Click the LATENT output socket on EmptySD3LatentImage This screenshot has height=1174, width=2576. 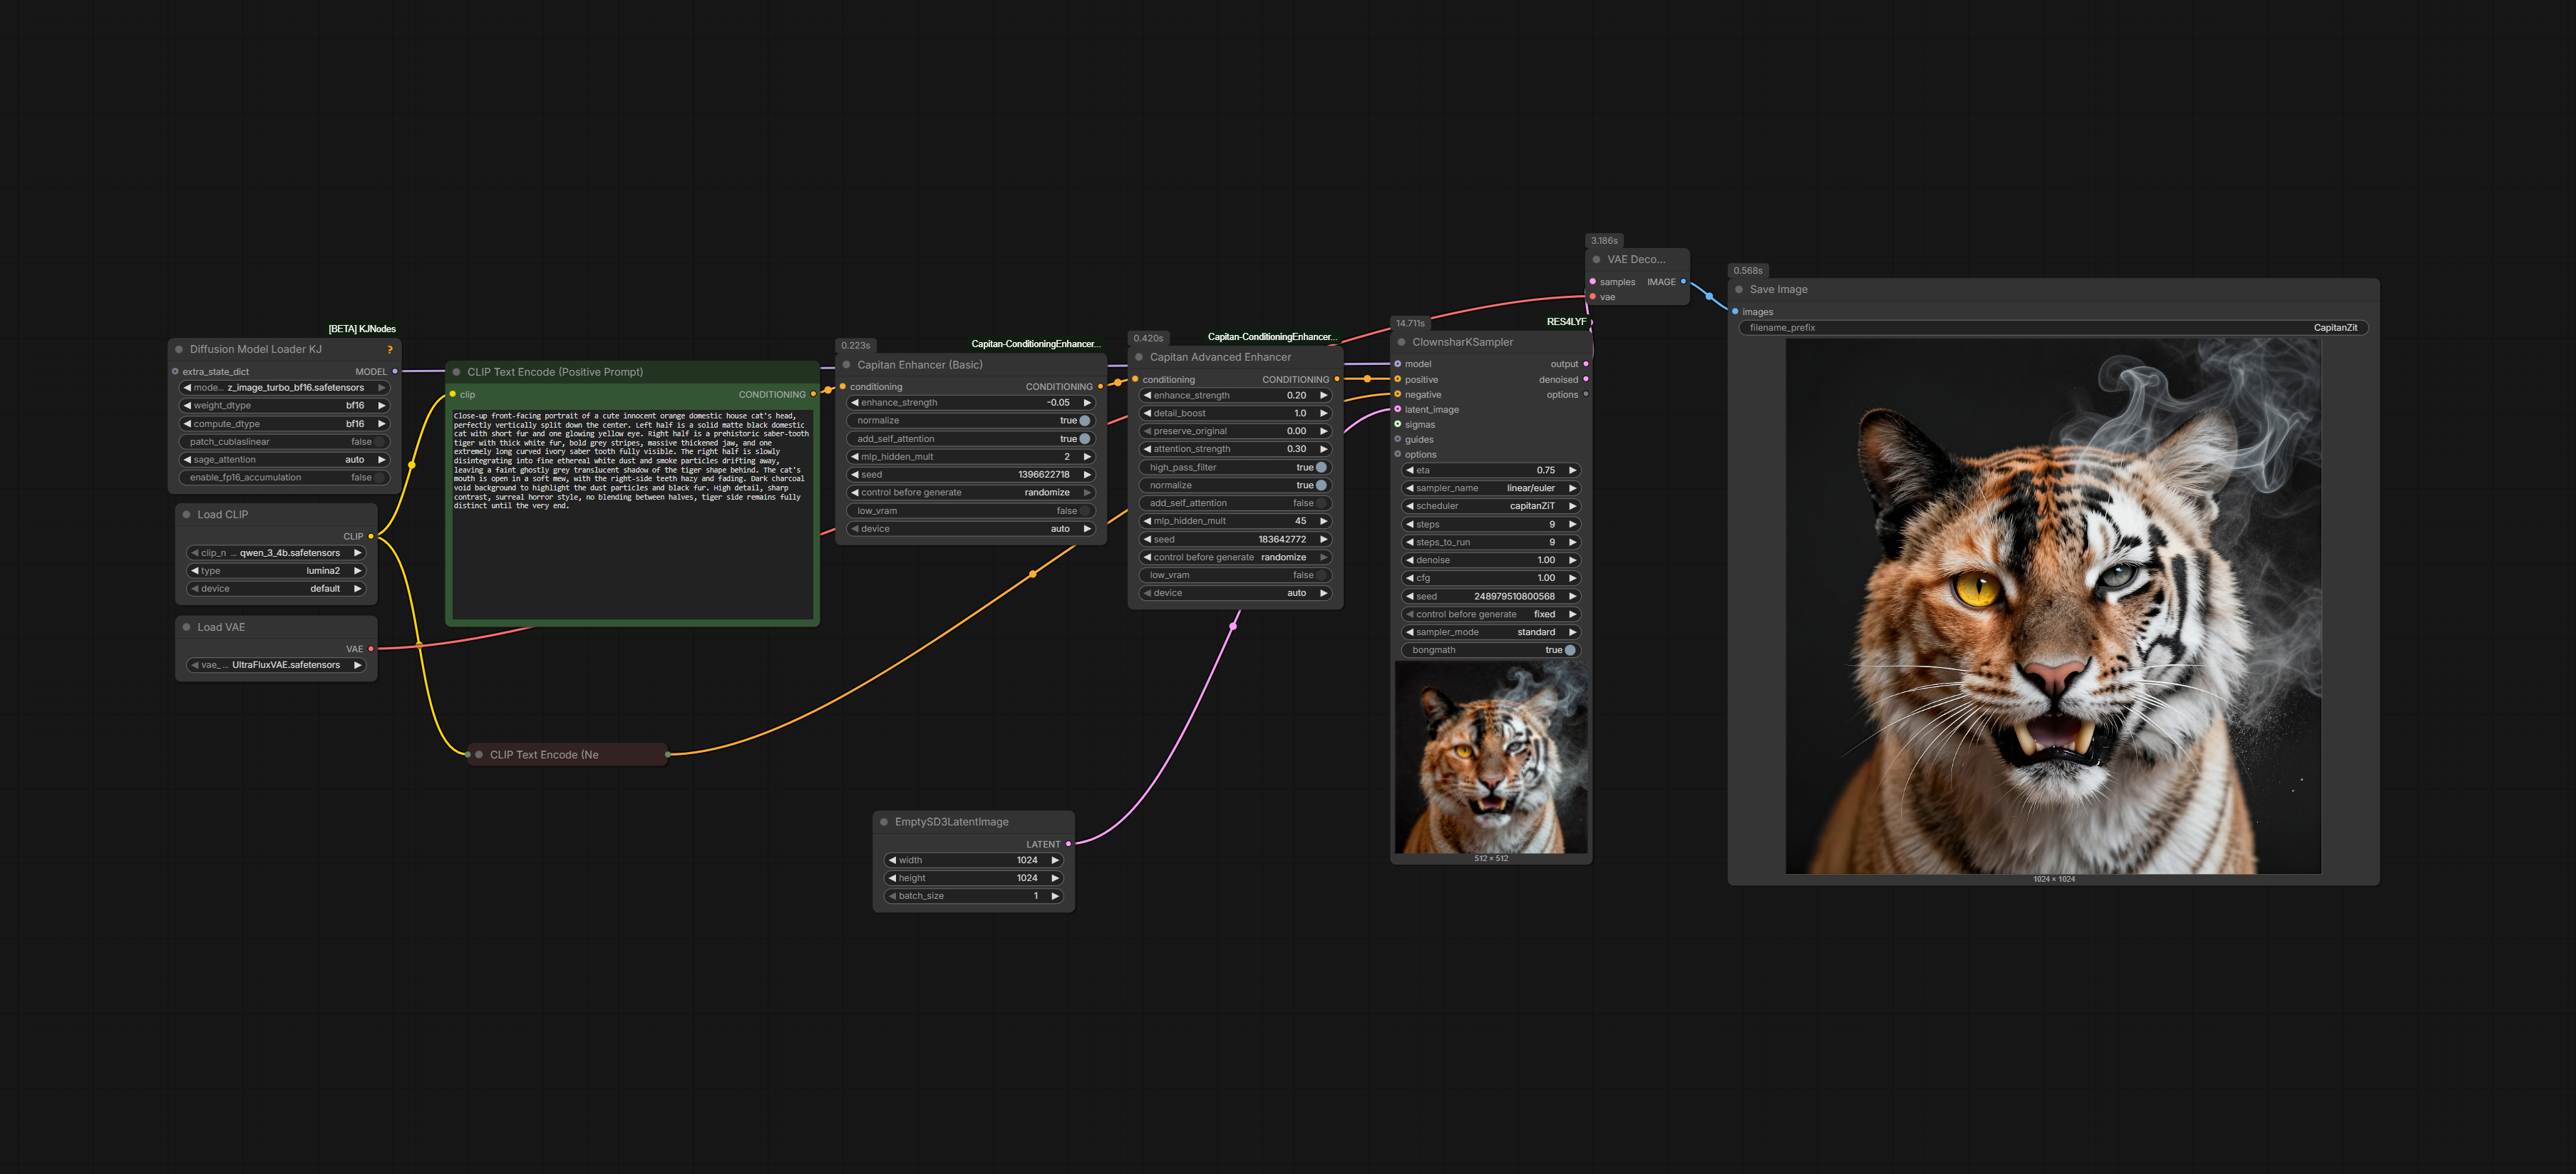point(1068,844)
